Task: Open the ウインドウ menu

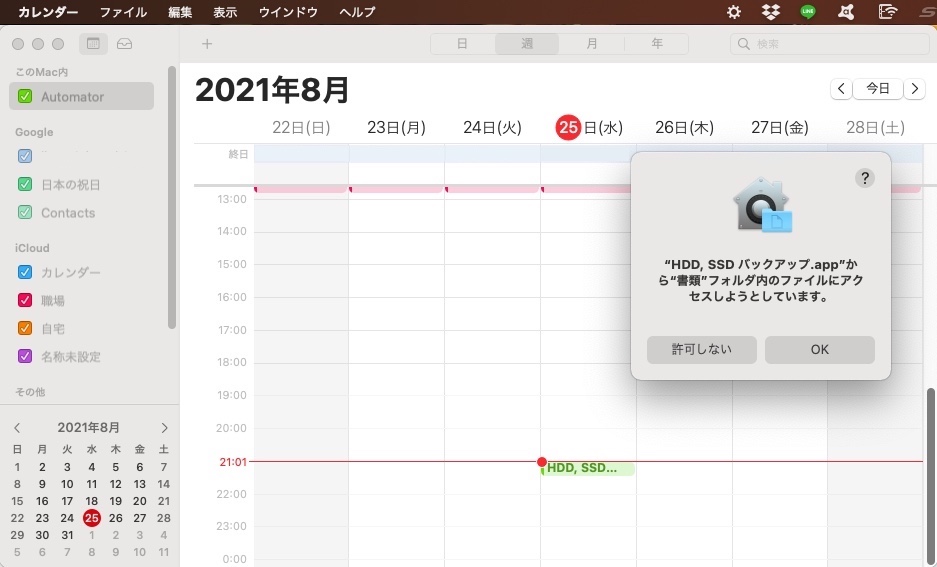Action: pyautogui.click(x=288, y=12)
